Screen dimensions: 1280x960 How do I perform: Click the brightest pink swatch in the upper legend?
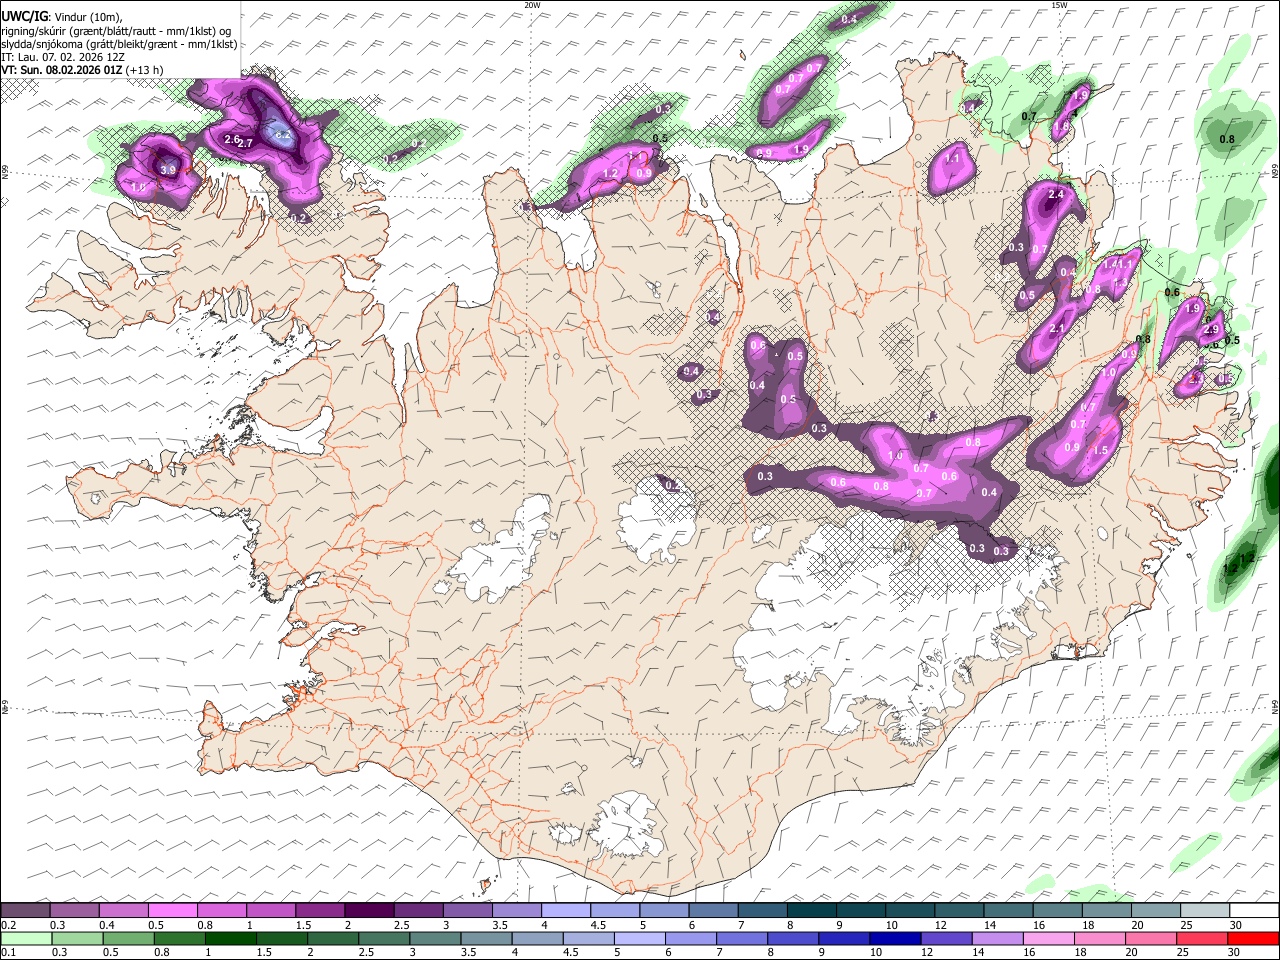[x=172, y=910]
